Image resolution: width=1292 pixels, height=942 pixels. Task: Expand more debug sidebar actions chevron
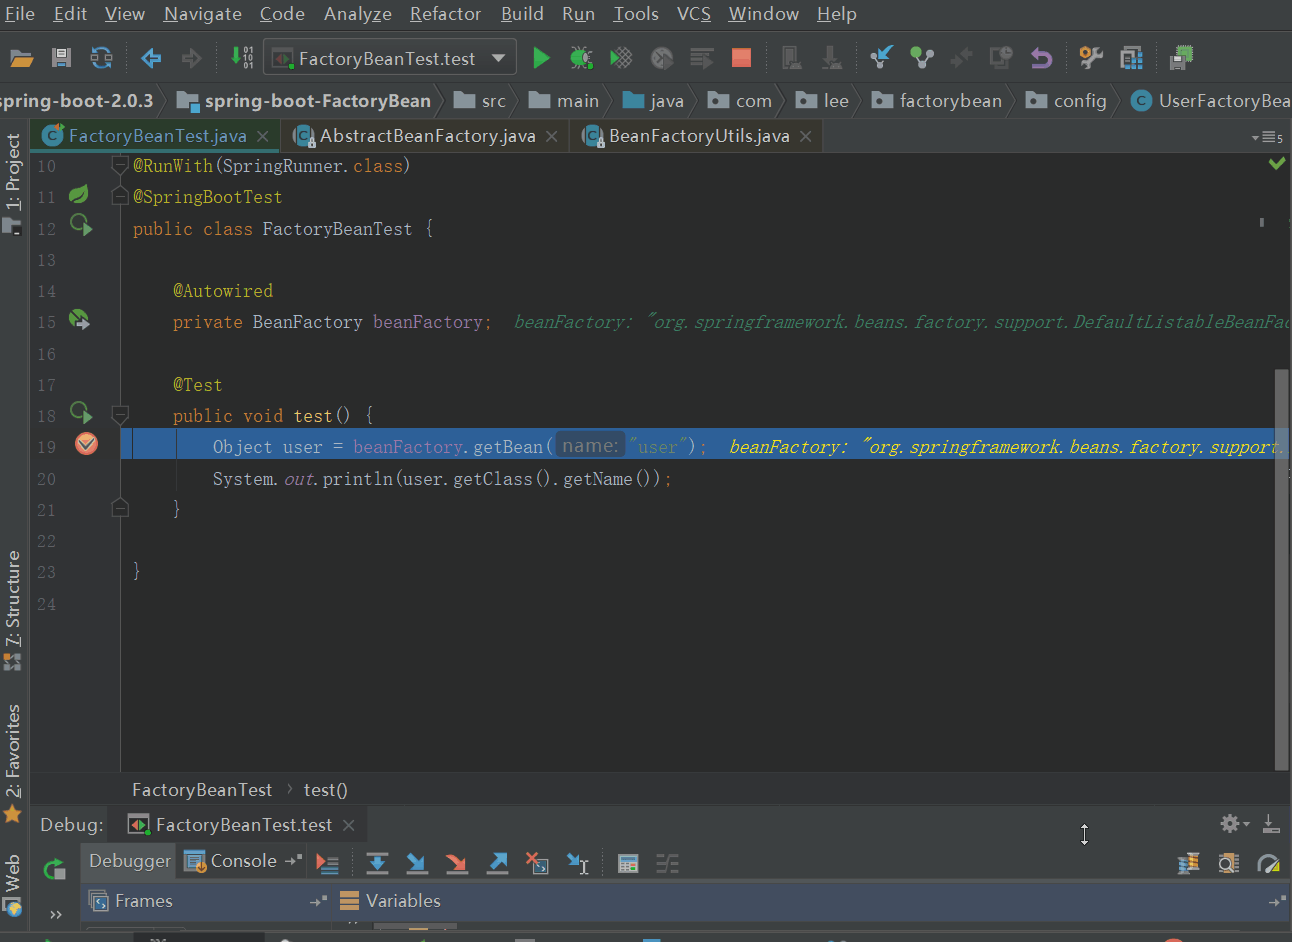(56, 914)
